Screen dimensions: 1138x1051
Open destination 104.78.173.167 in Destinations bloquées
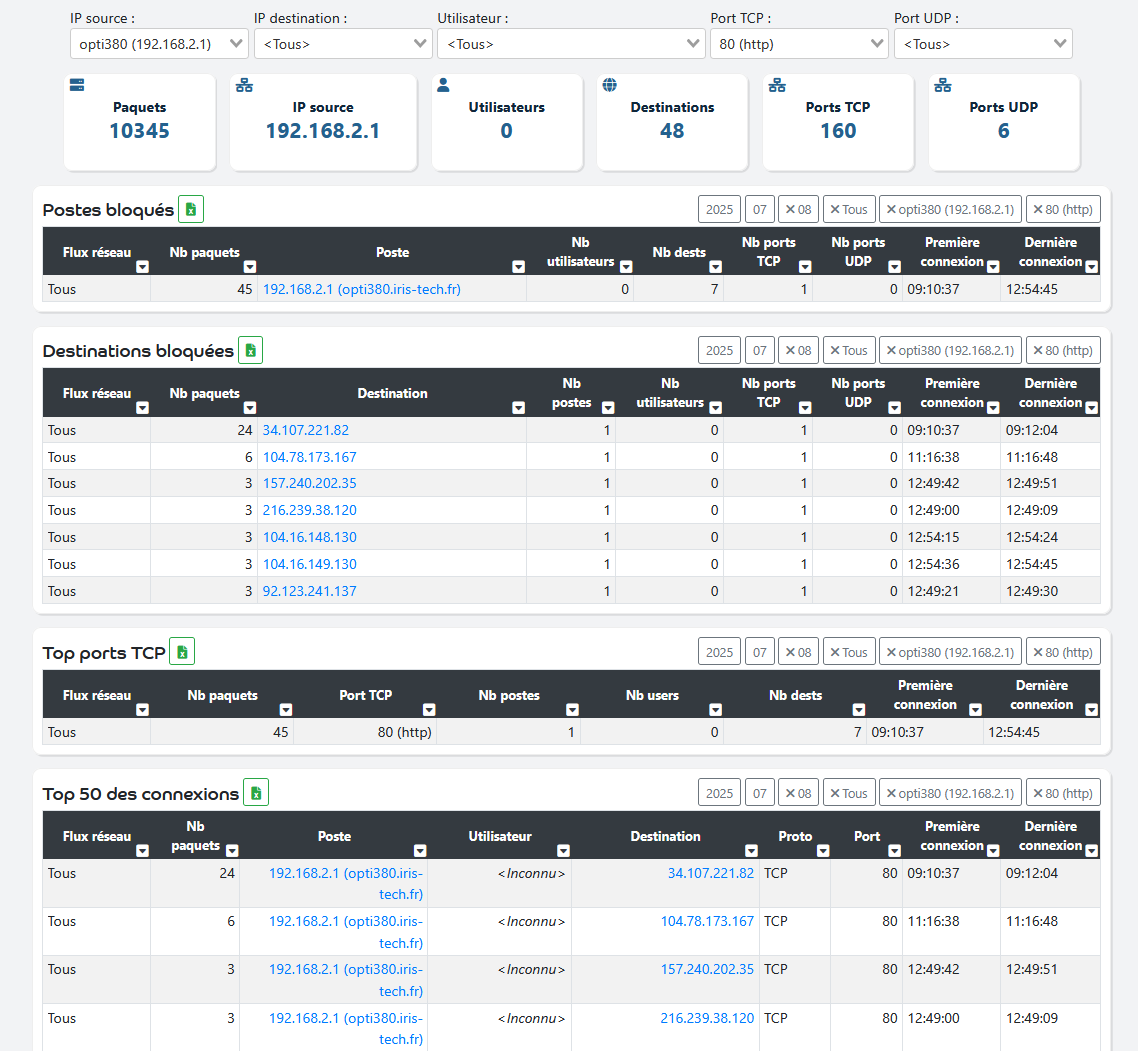[x=309, y=457]
